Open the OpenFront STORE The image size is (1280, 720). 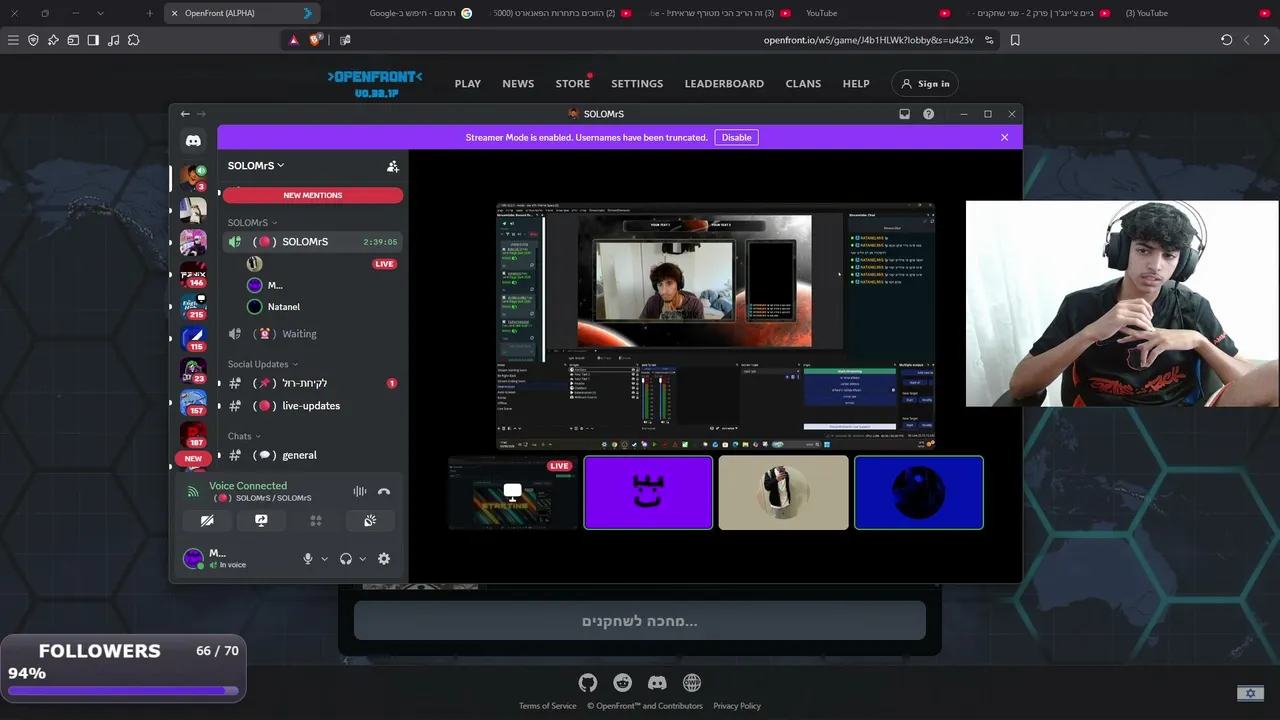(573, 84)
